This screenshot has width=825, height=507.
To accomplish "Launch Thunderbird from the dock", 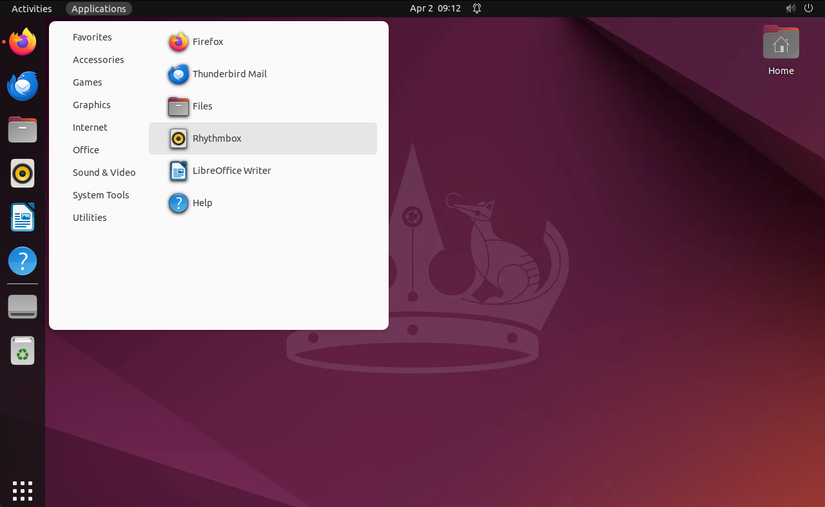I will [x=23, y=86].
